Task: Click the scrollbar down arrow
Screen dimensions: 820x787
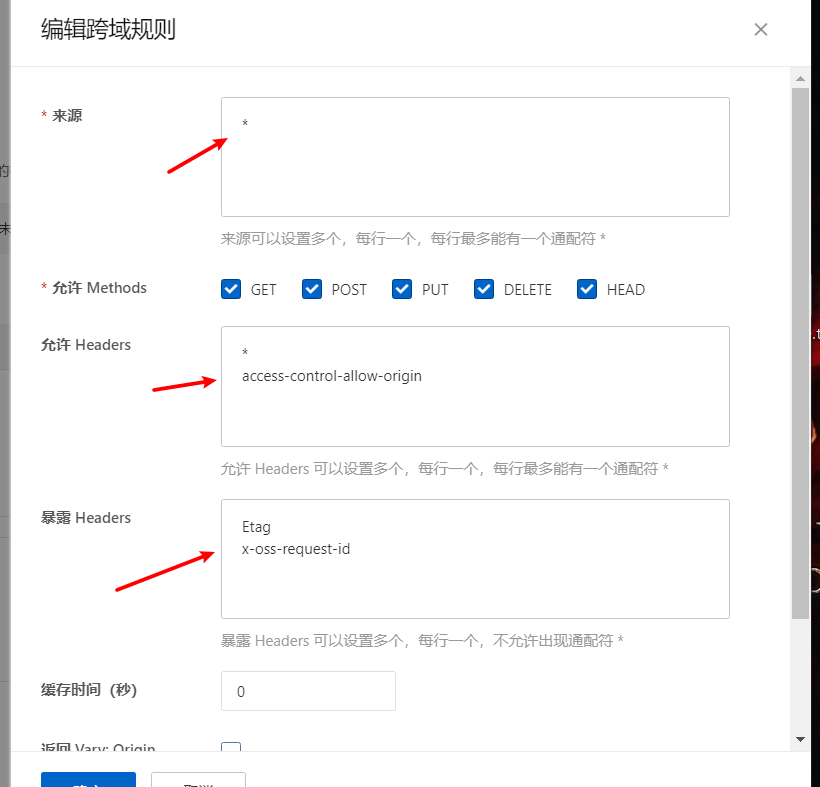Action: [x=800, y=739]
